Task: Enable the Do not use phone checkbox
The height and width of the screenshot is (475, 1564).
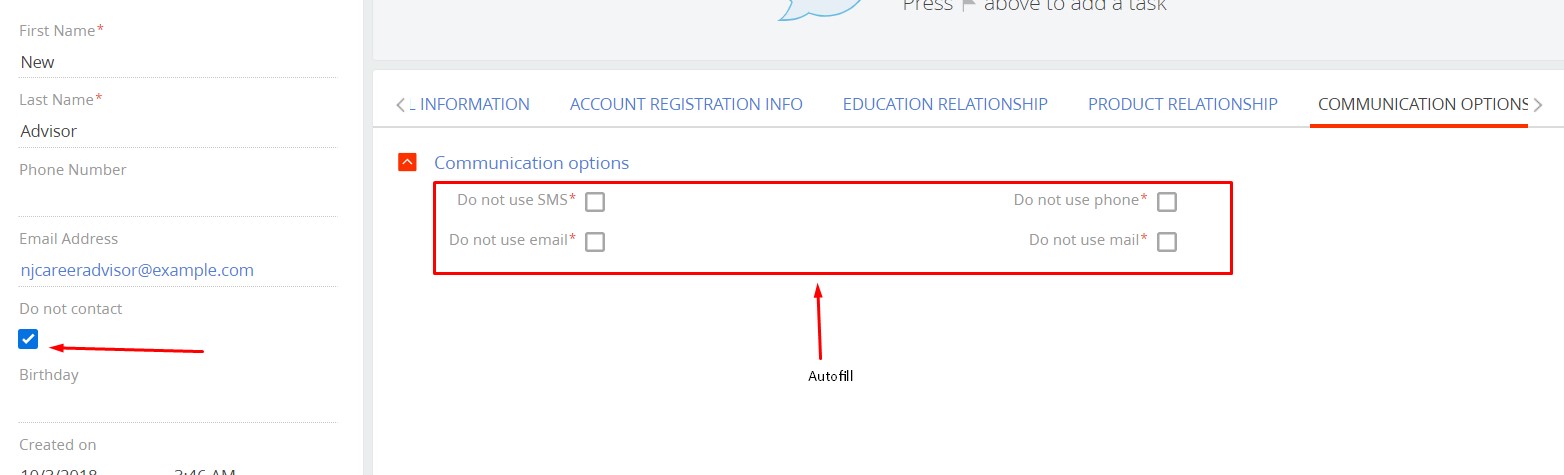Action: coord(1167,202)
